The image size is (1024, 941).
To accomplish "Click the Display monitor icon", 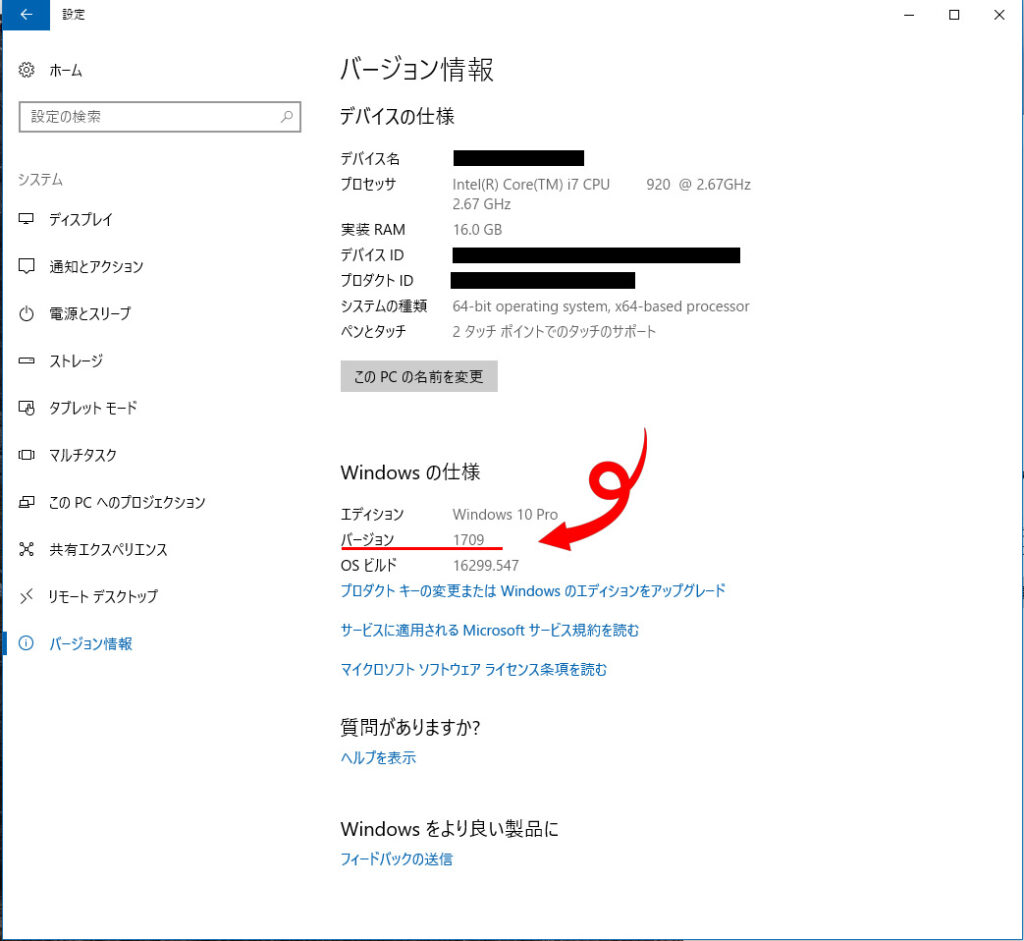I will [x=26, y=219].
